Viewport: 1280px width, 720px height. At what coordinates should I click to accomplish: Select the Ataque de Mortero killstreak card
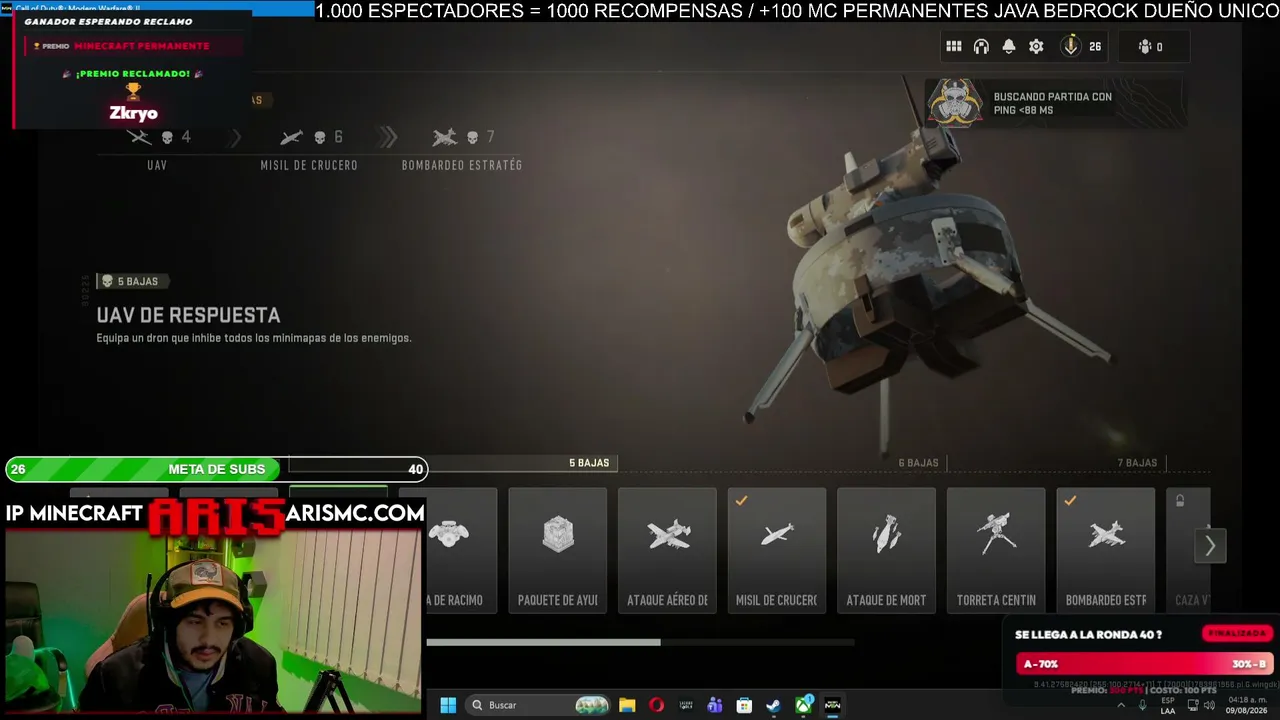pos(886,550)
